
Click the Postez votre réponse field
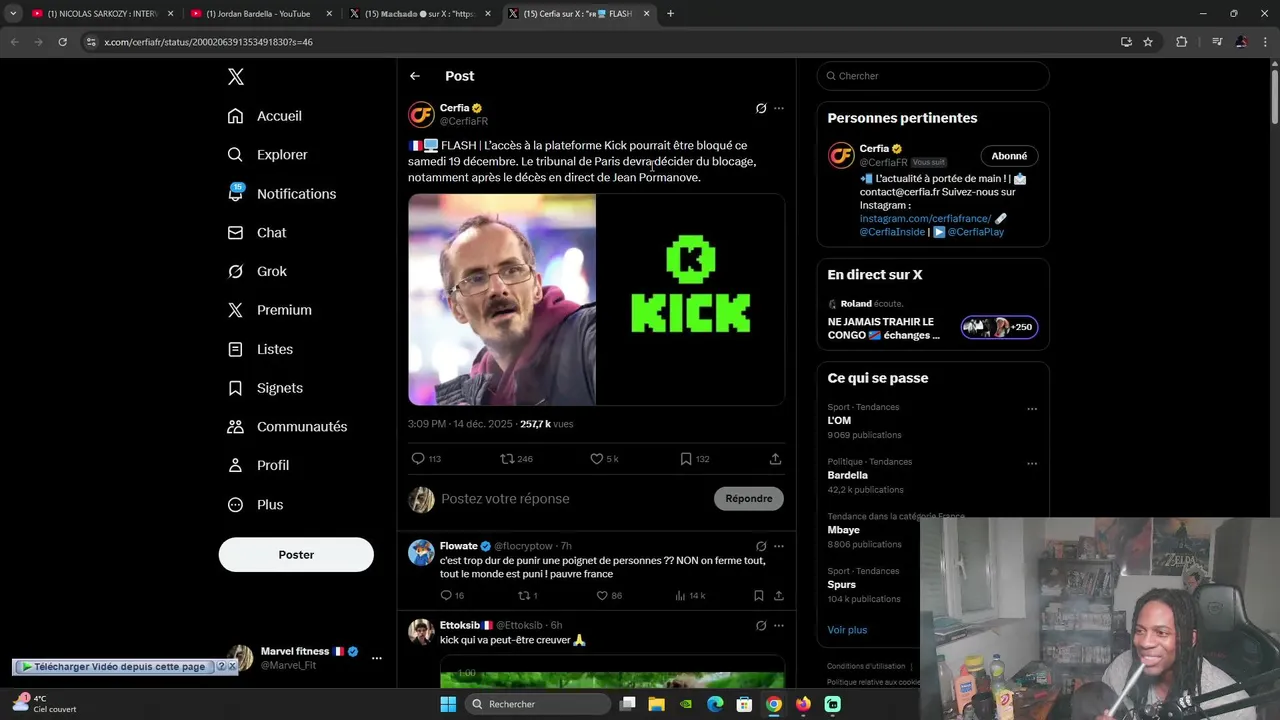(572, 499)
